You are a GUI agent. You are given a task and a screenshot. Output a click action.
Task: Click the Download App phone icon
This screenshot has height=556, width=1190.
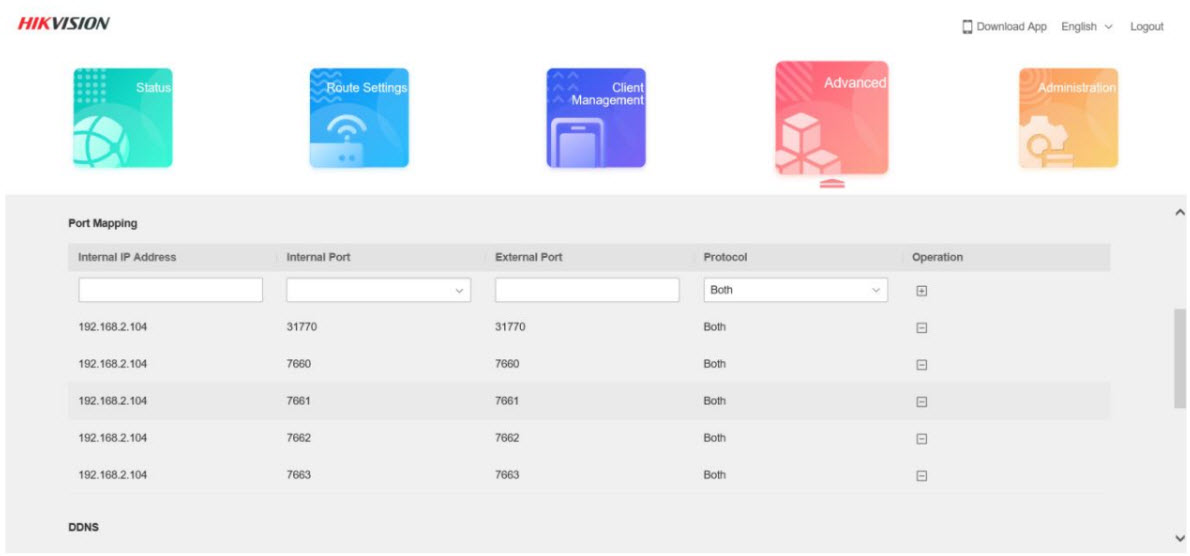[967, 27]
